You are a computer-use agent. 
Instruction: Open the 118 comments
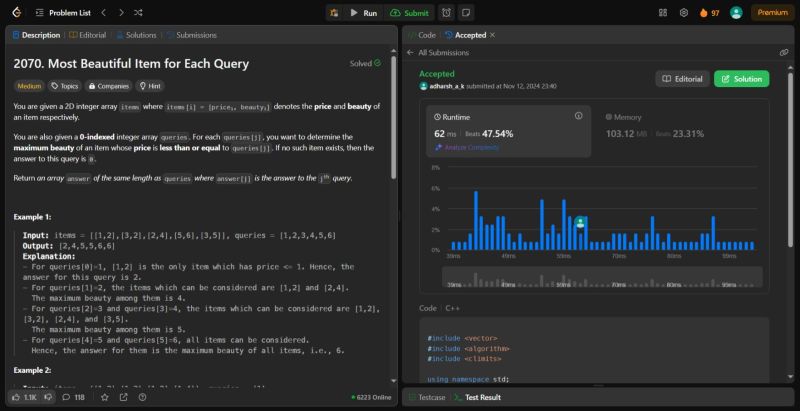pyautogui.click(x=74, y=397)
